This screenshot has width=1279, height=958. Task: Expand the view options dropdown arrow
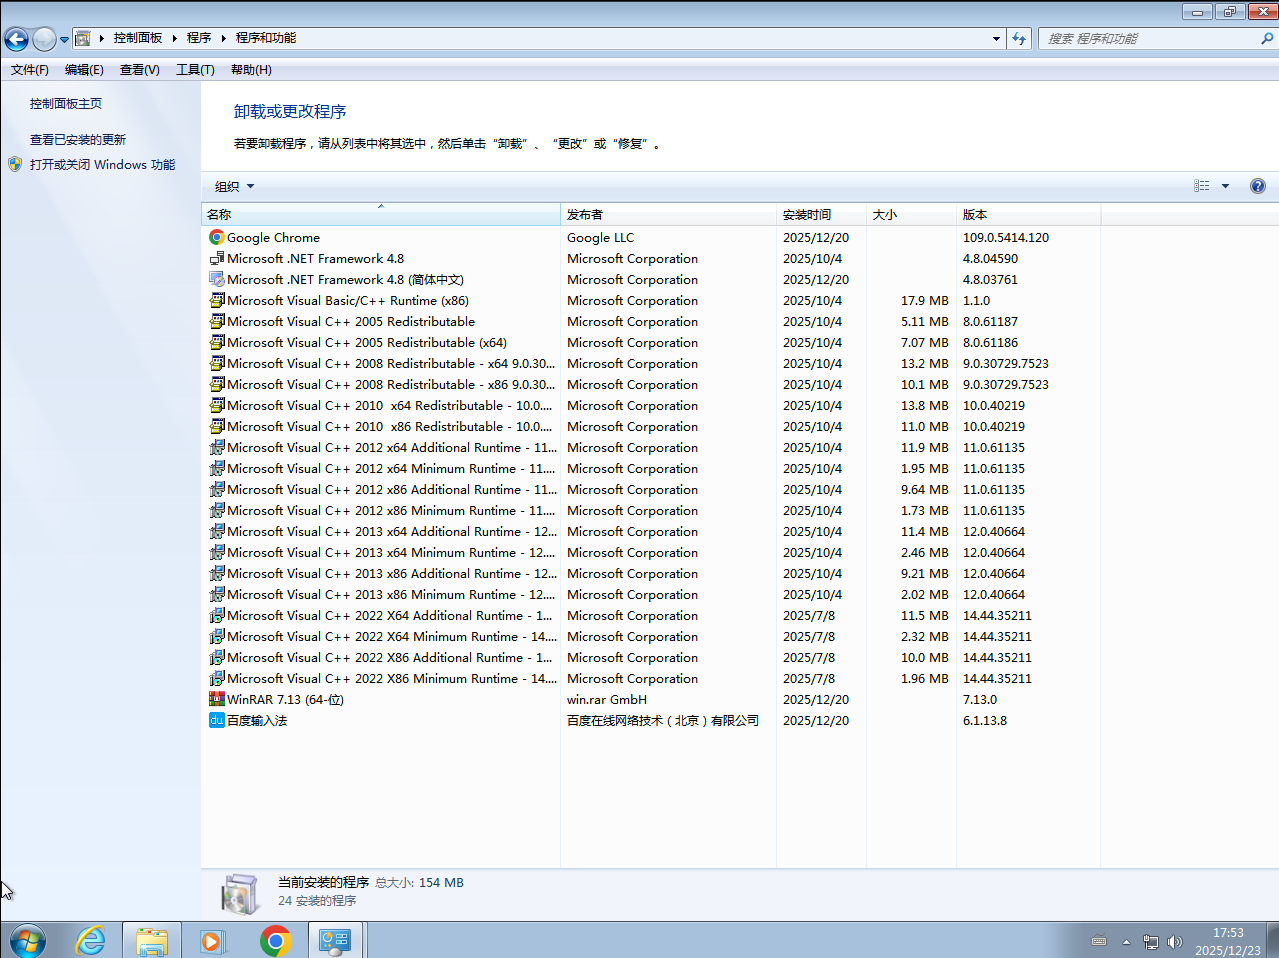point(1225,186)
